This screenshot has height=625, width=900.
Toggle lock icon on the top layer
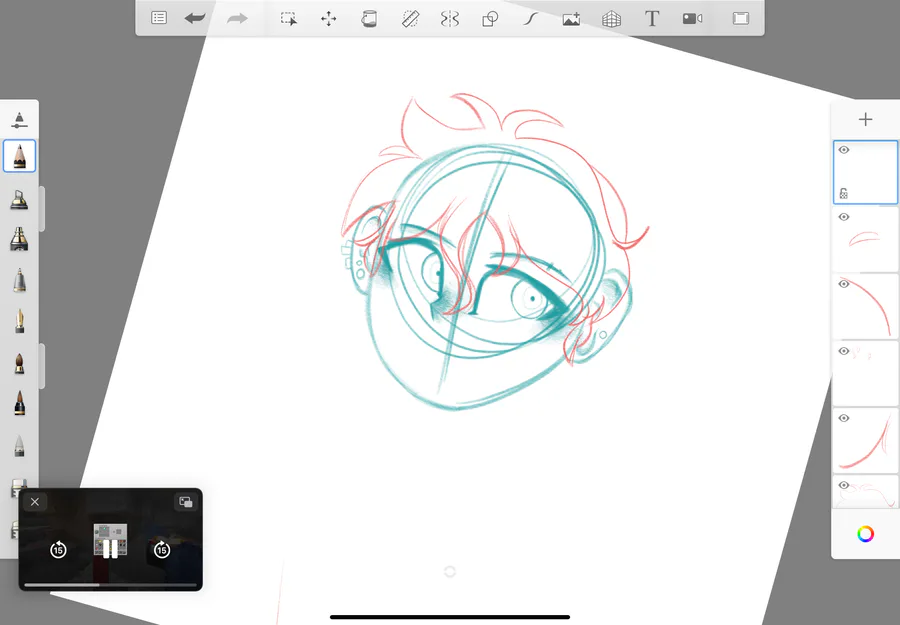point(844,193)
